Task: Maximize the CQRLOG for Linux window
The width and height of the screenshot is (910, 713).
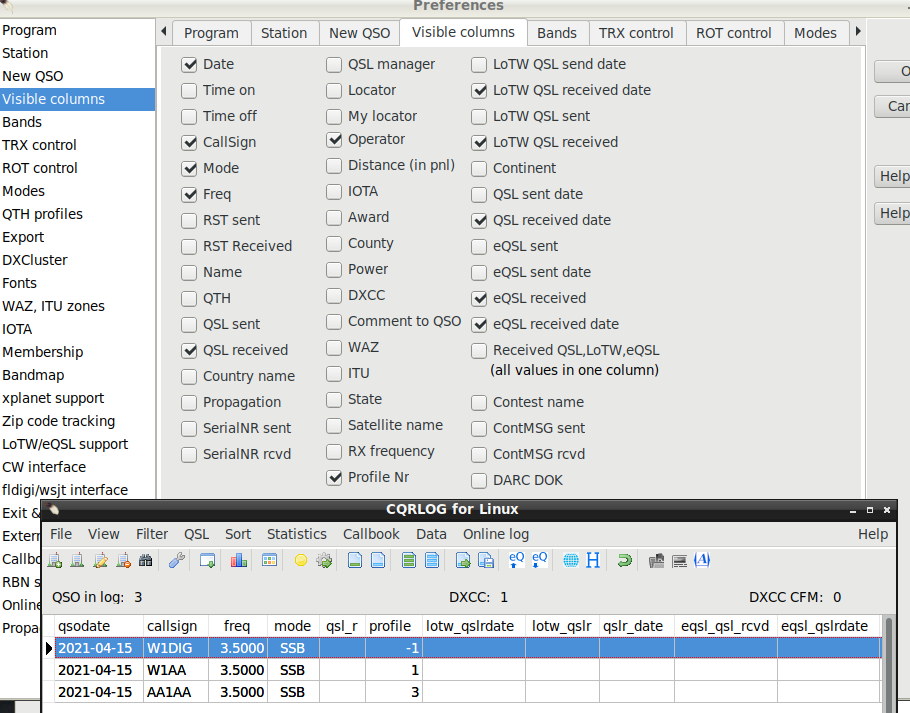Action: click(869, 510)
